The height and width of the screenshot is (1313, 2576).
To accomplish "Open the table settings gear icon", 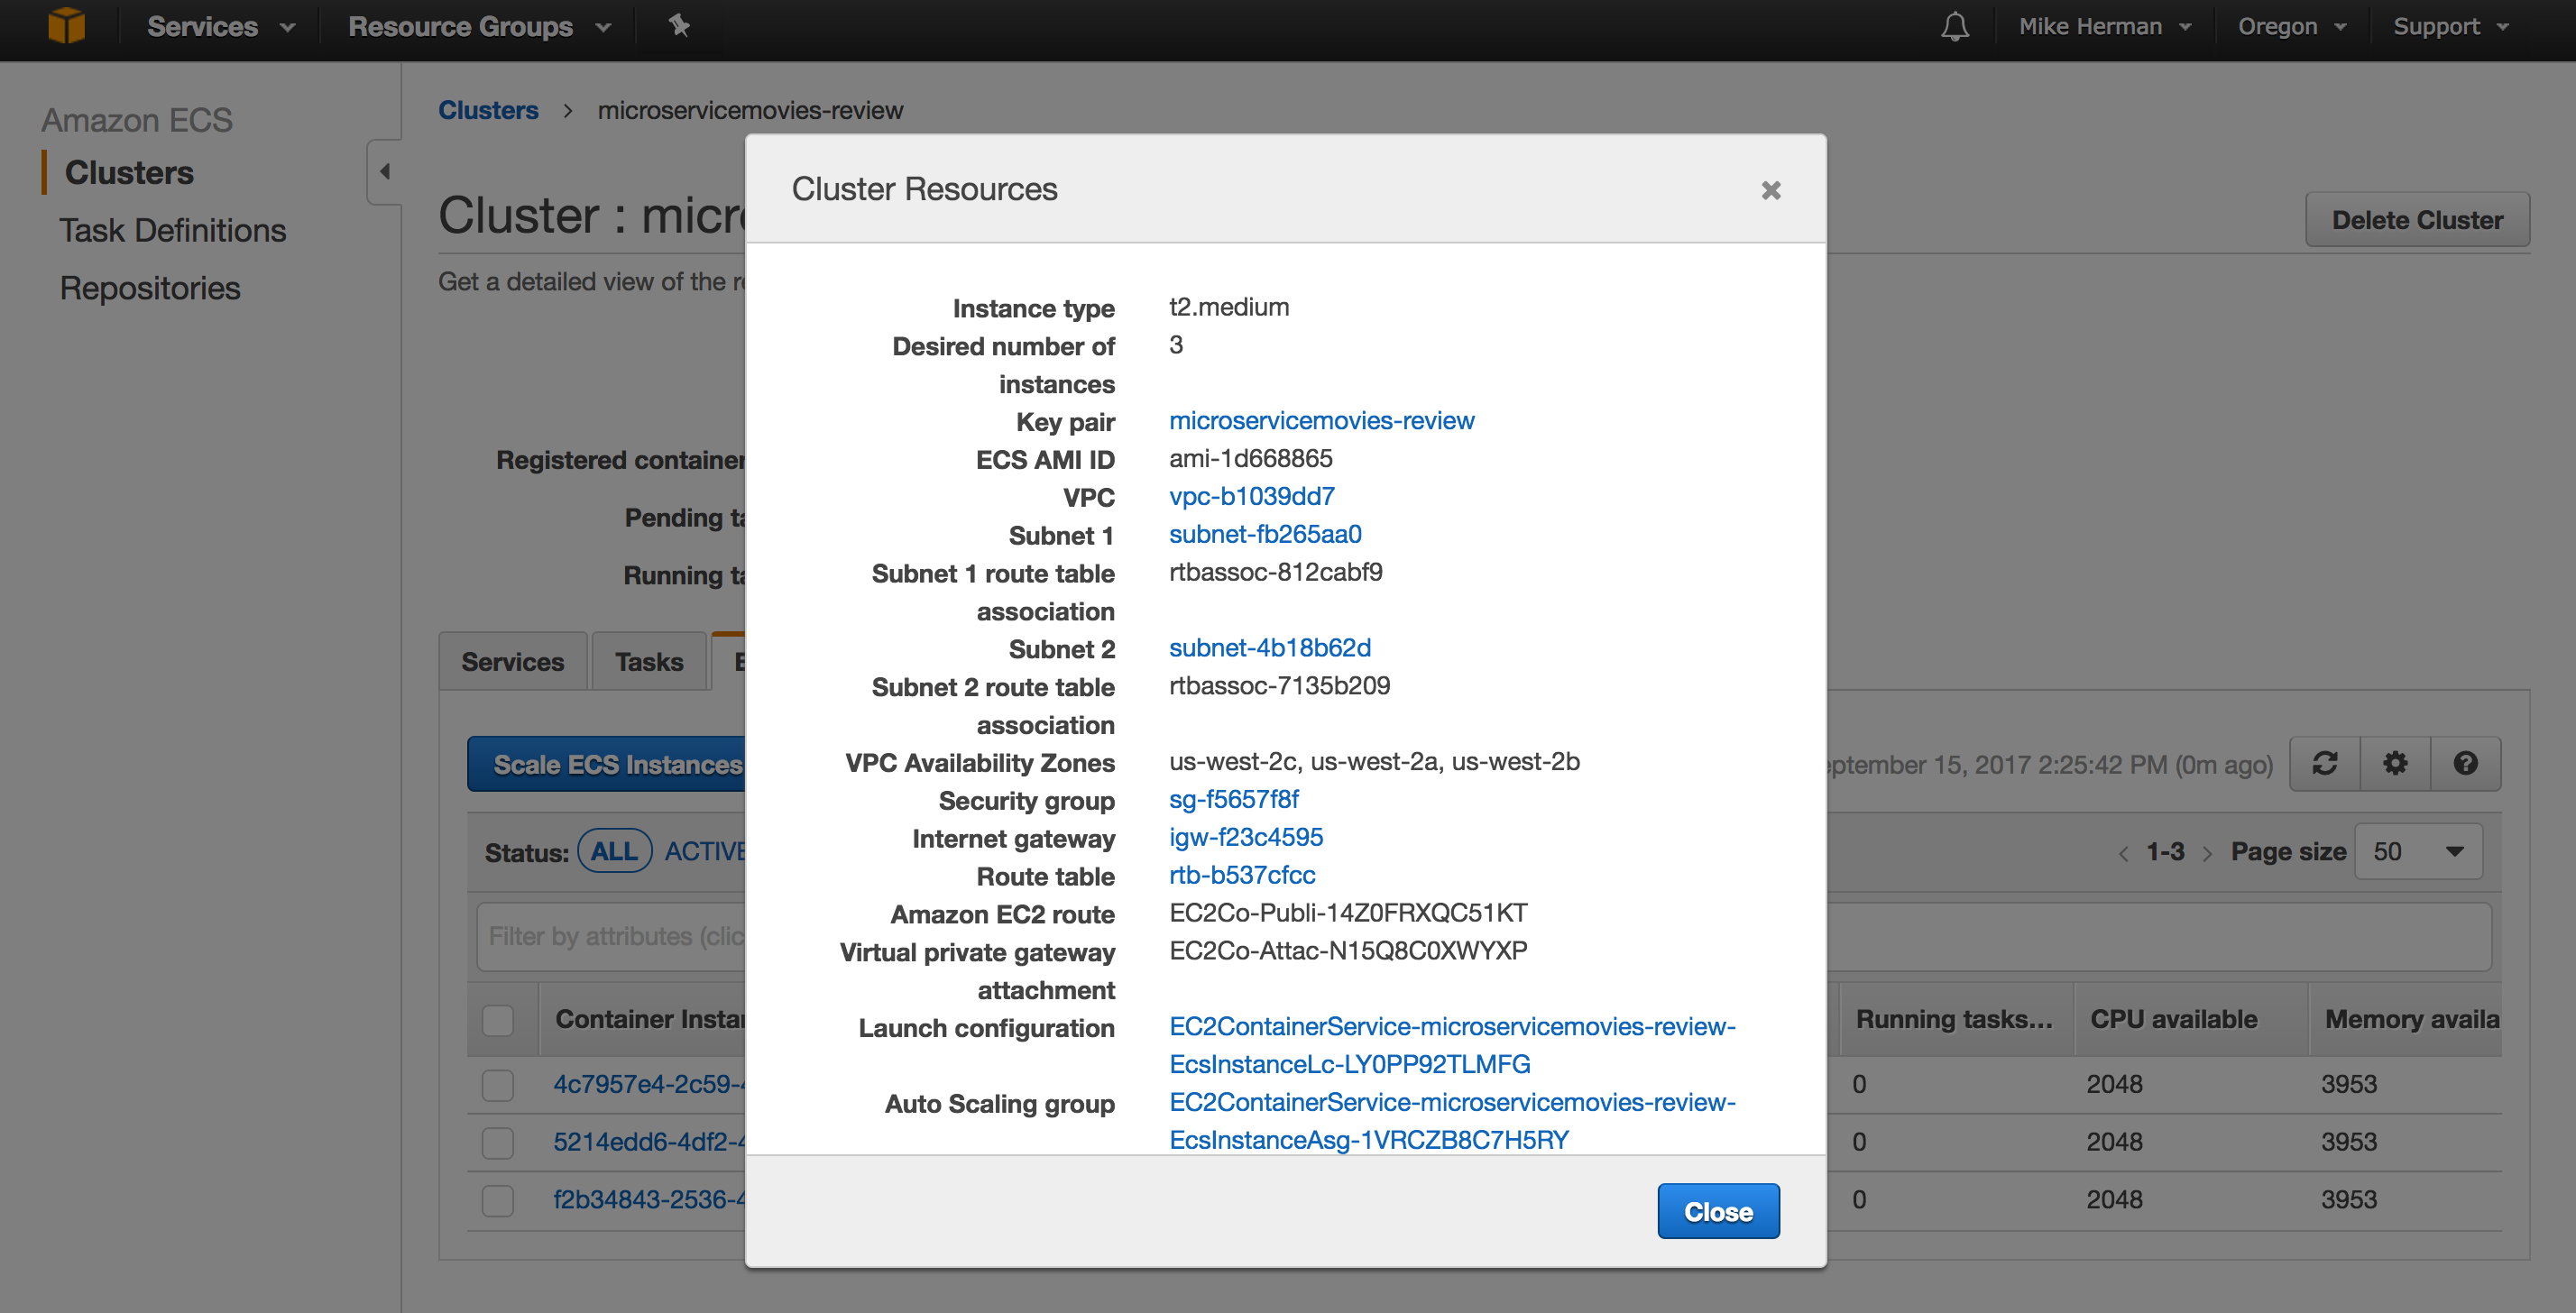I will pyautogui.click(x=2394, y=763).
